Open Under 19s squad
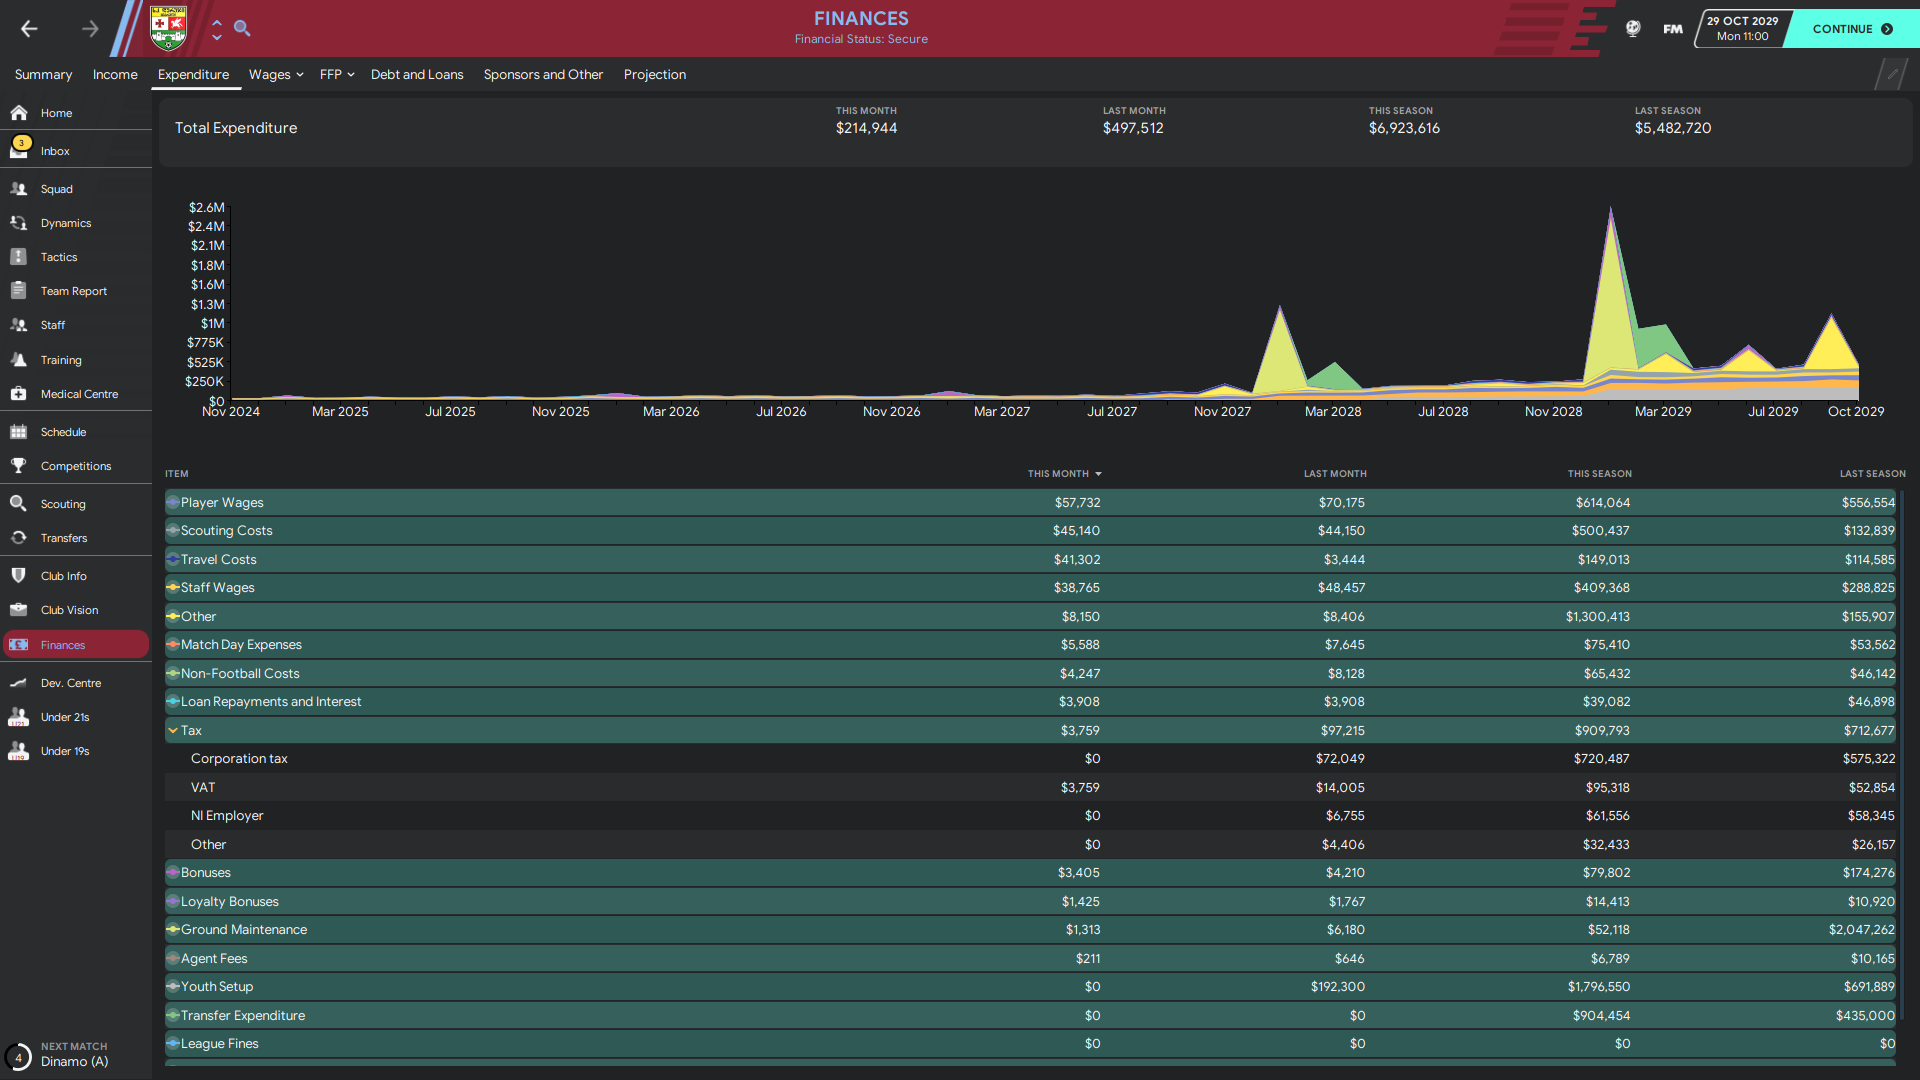Screen dimensions: 1920x1080 click(76, 751)
